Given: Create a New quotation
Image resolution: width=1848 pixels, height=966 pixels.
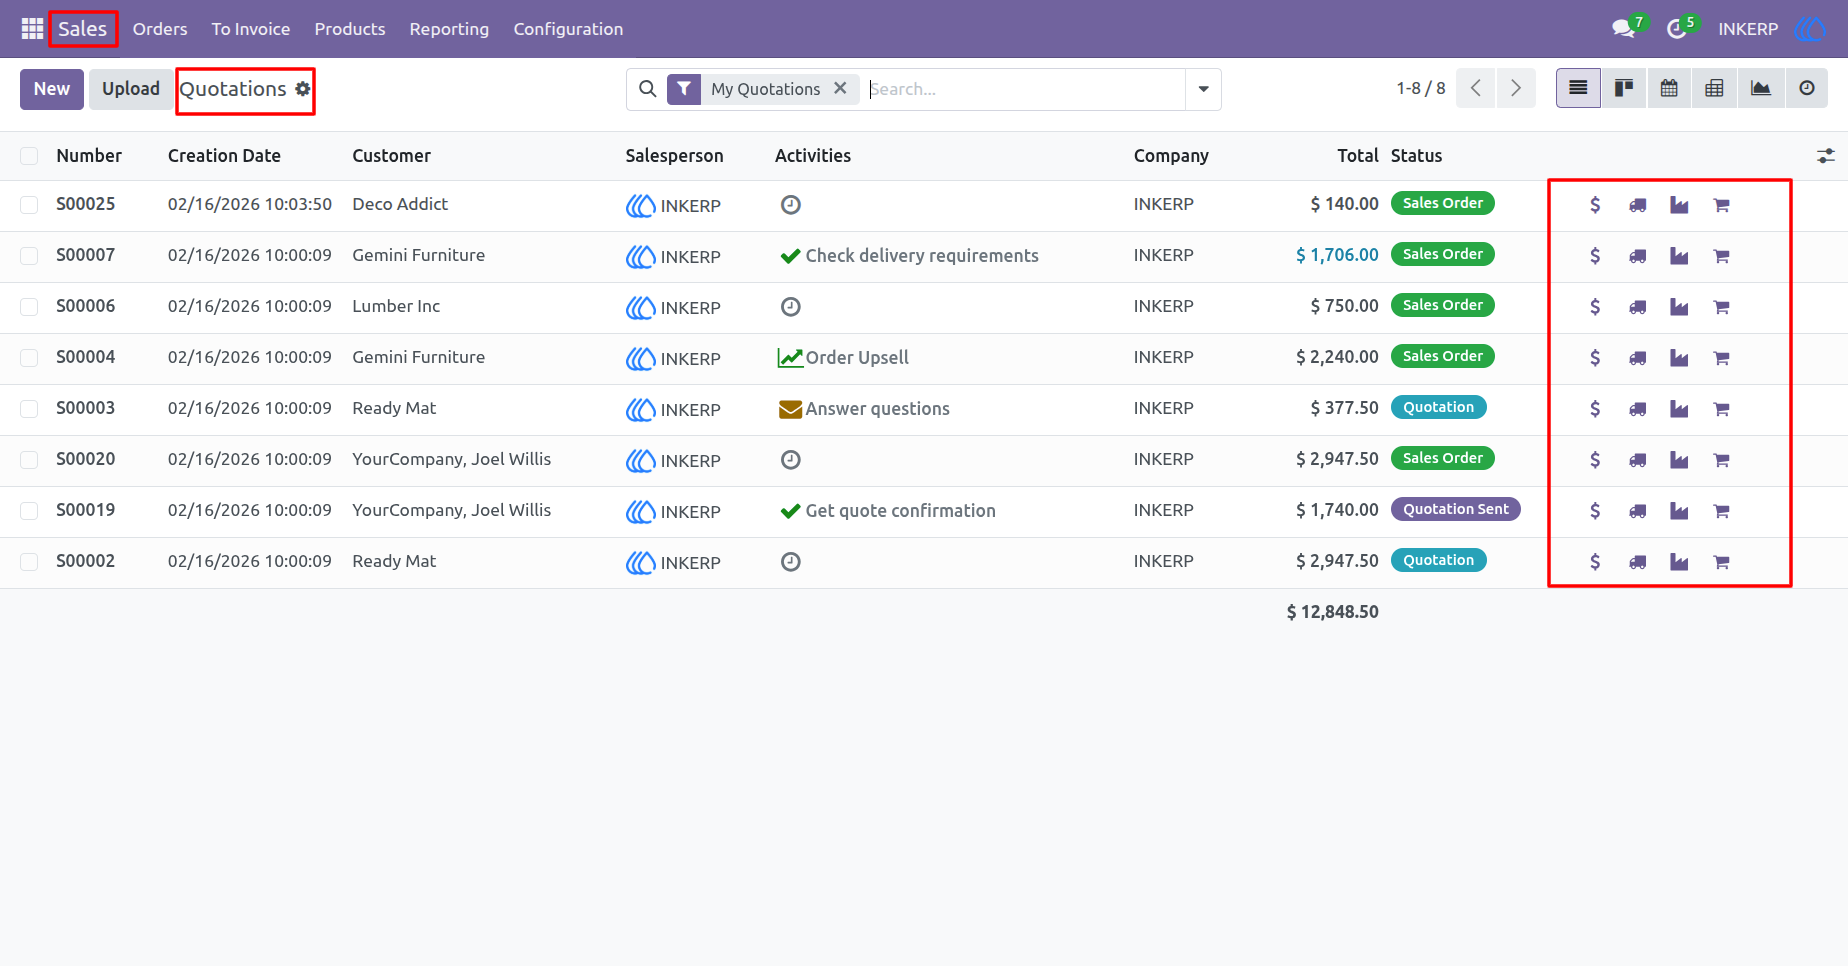Looking at the screenshot, I should (x=52, y=89).
